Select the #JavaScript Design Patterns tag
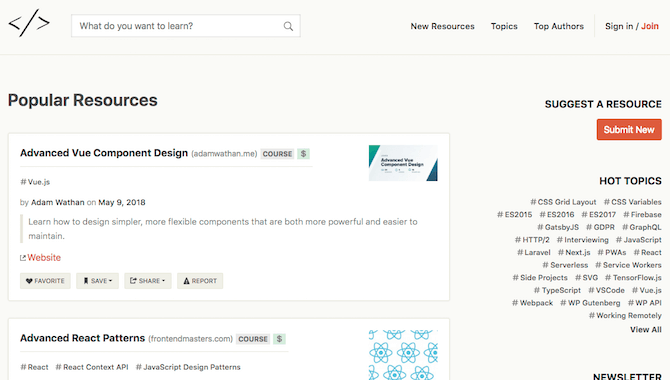The height and width of the screenshot is (380, 670). click(x=188, y=367)
